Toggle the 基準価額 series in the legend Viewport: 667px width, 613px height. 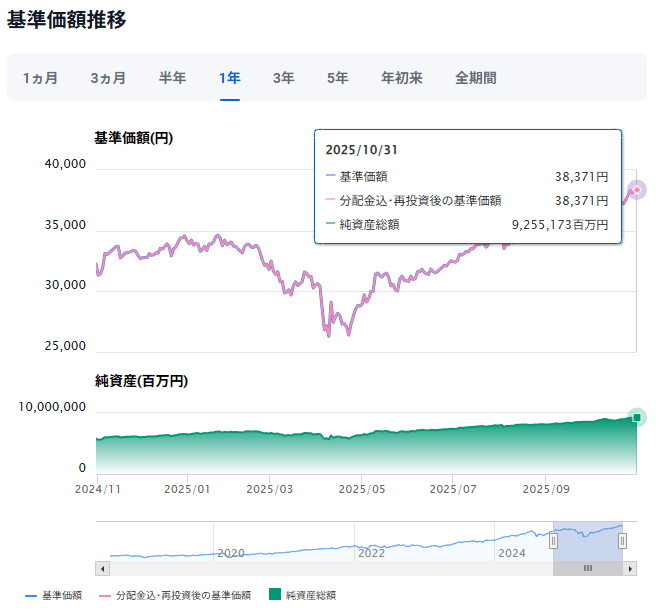[x=54, y=596]
